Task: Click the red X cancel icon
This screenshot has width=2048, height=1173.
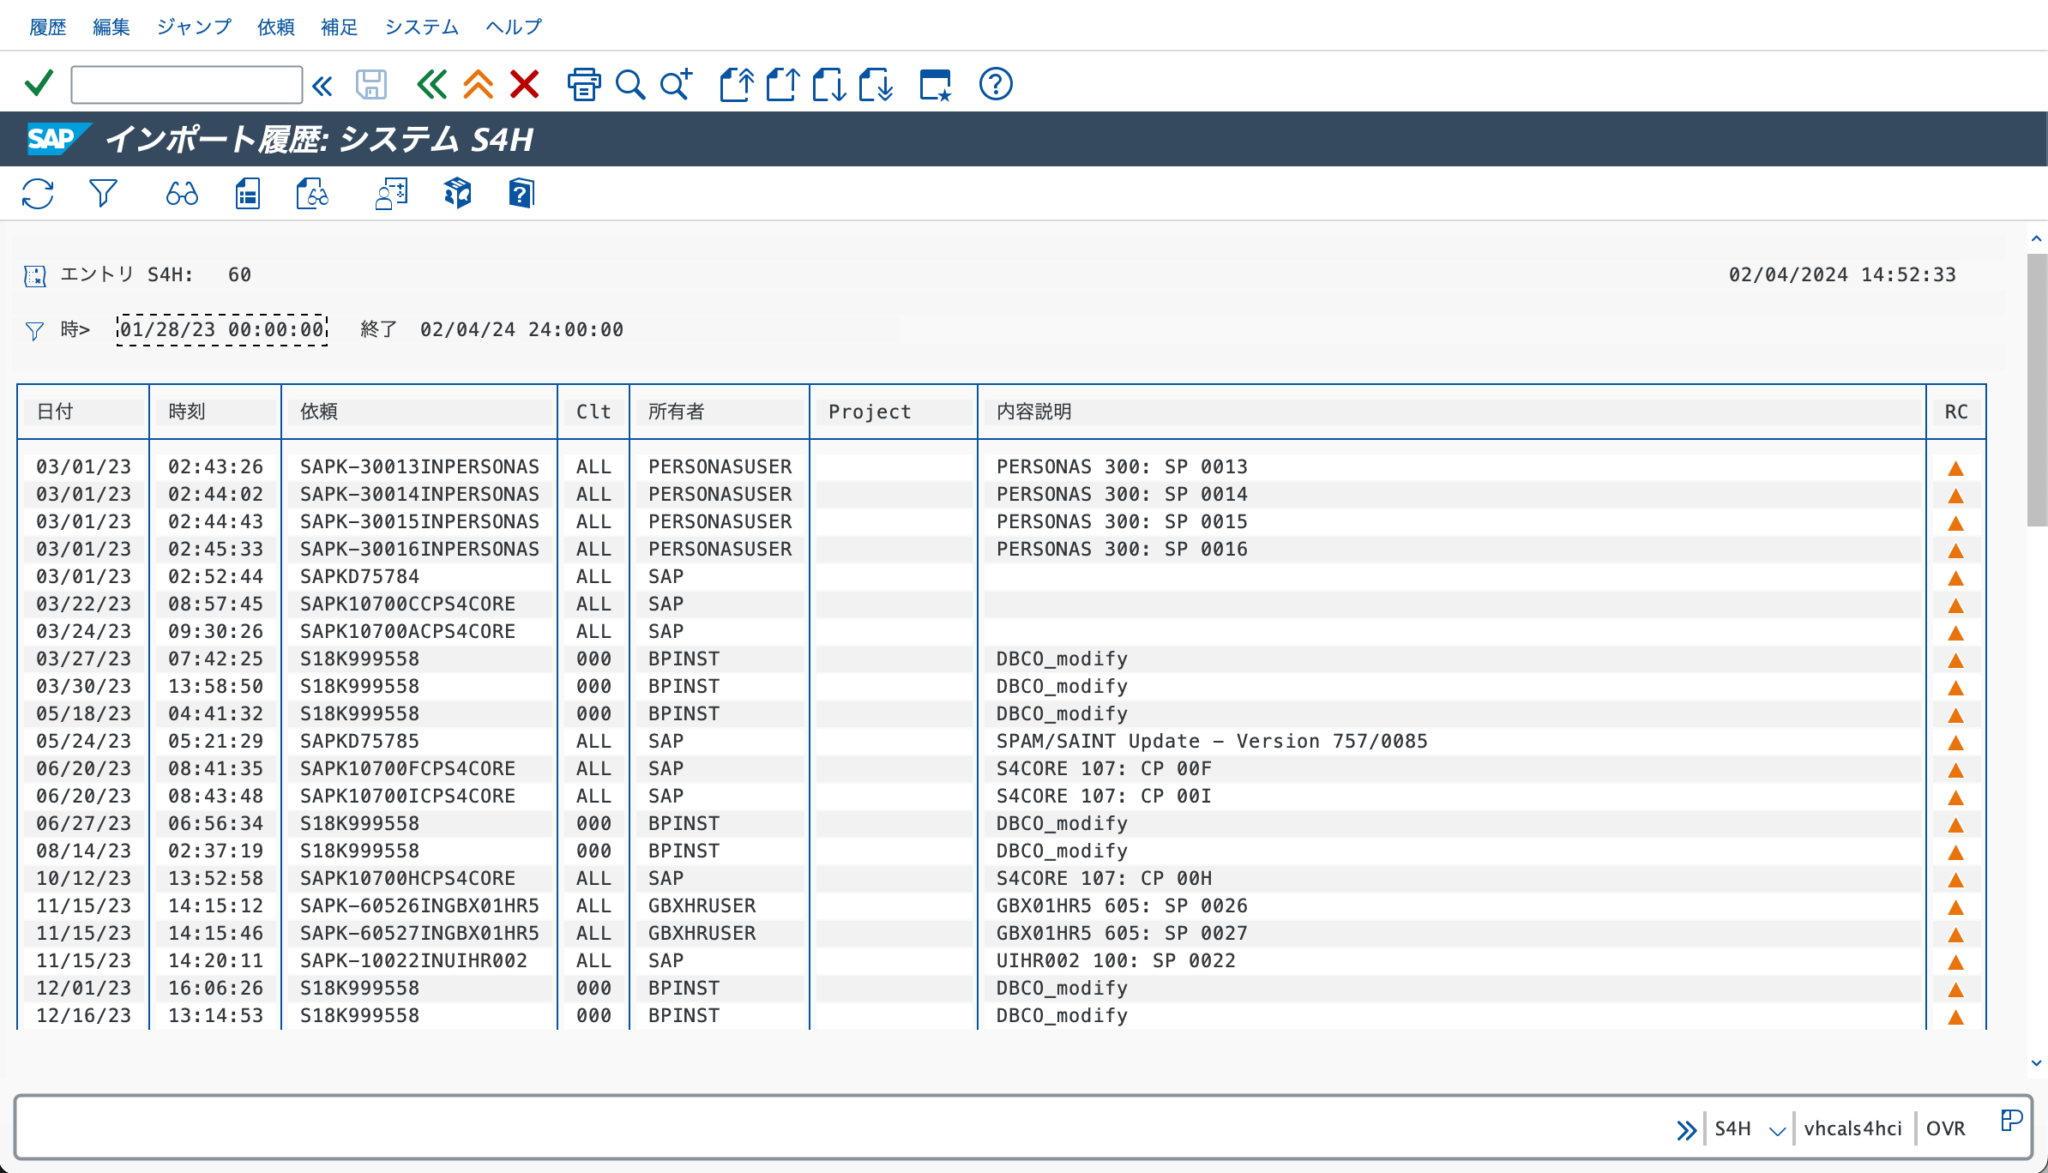Action: click(524, 84)
